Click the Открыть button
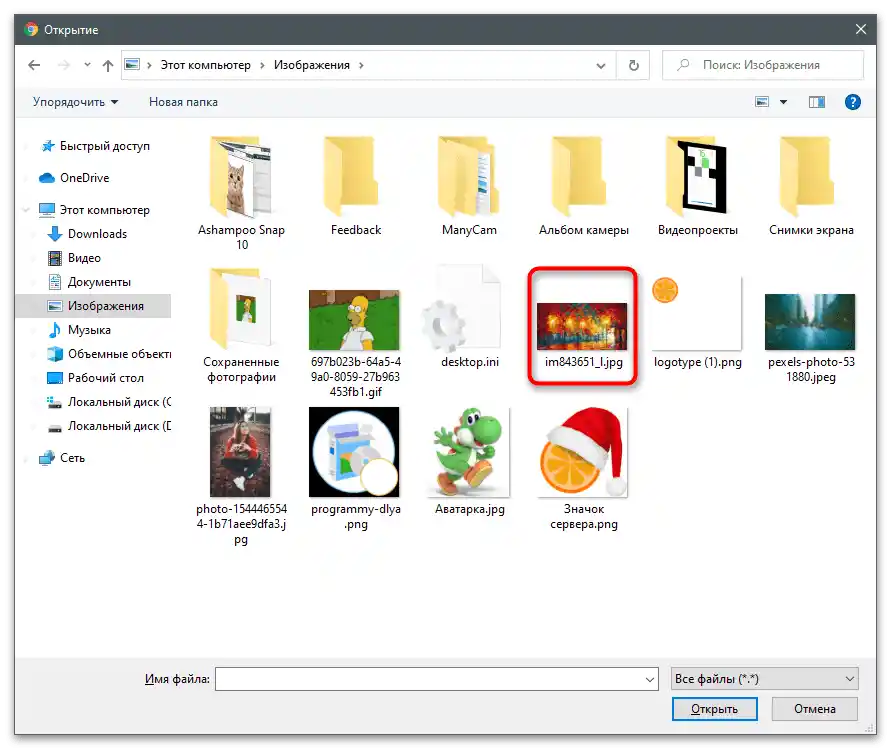 (x=714, y=710)
